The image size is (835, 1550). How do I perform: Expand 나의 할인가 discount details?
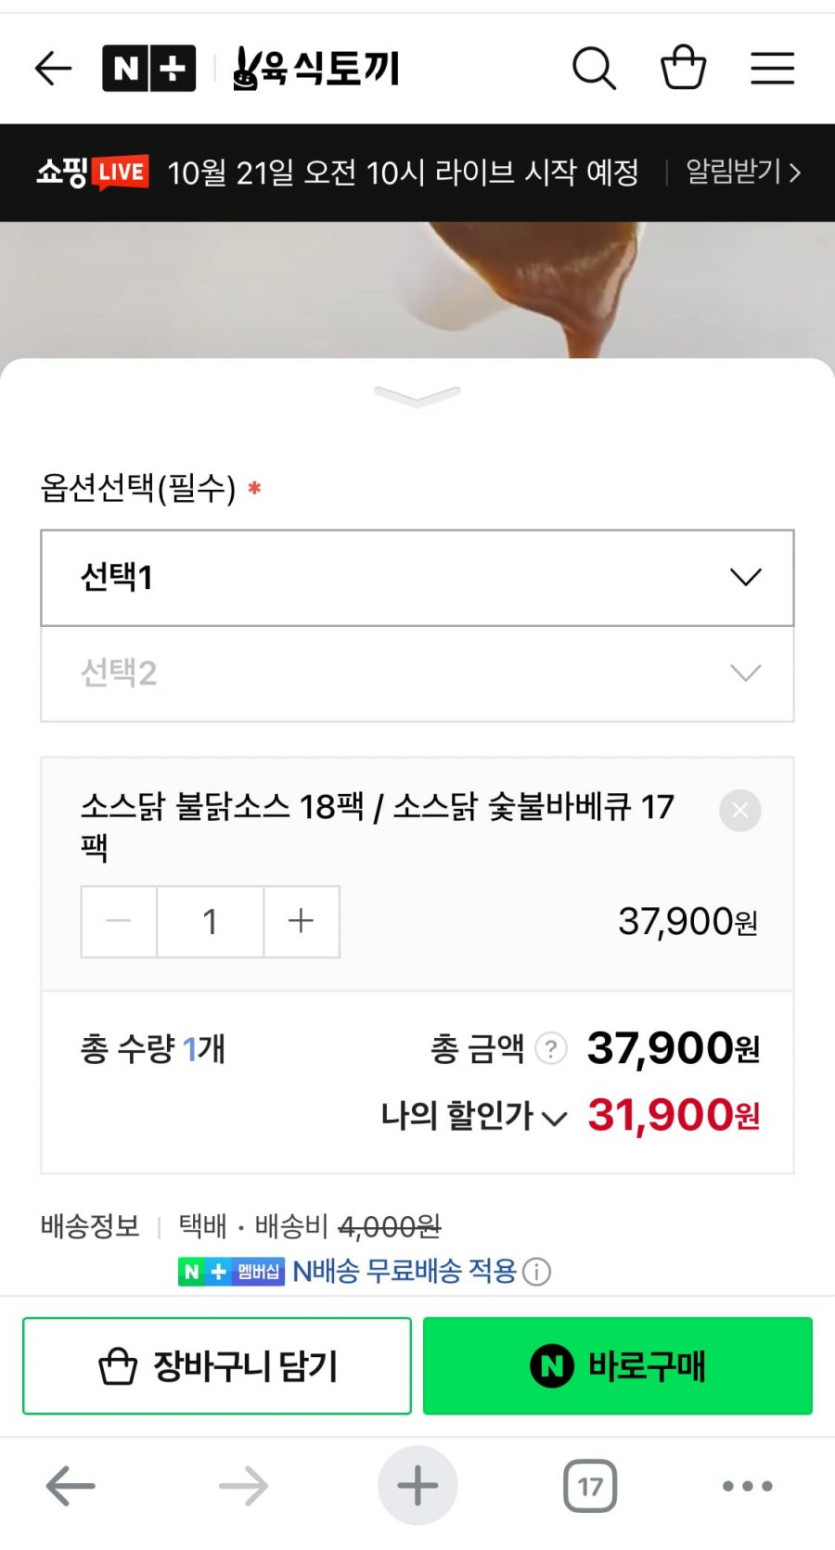click(x=474, y=1116)
